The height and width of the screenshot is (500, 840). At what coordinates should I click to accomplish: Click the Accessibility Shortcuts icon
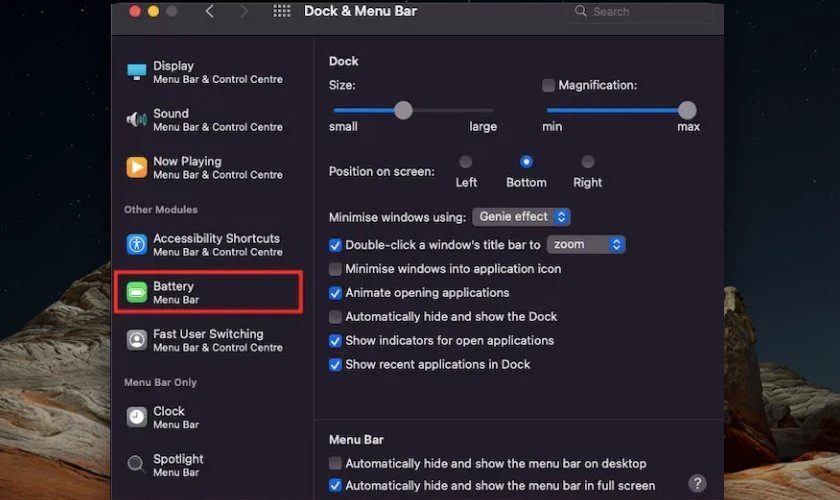136,245
